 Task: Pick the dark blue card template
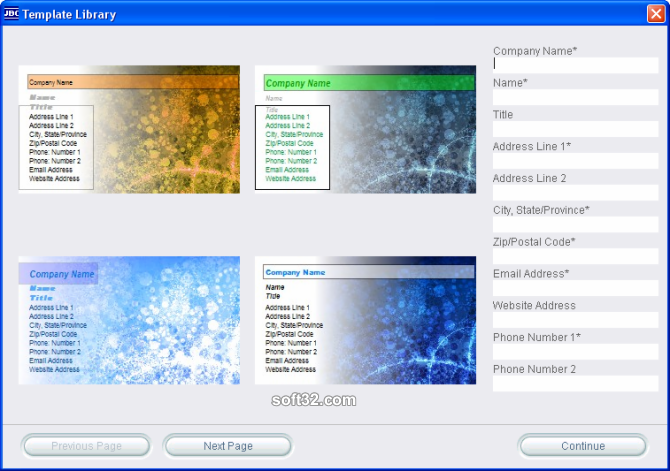pos(365,320)
